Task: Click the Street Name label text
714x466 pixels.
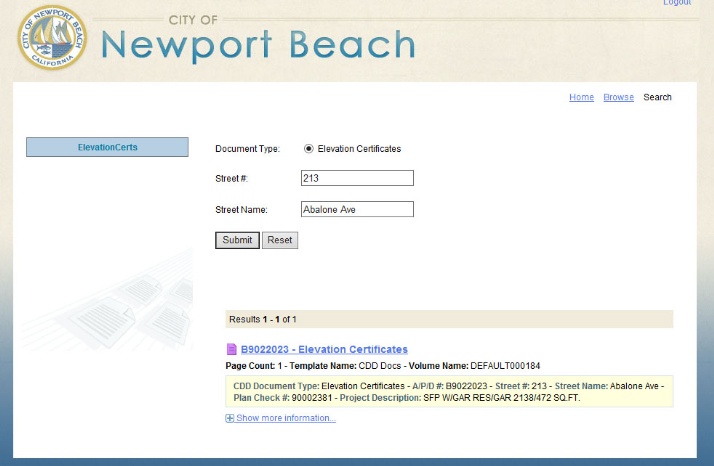Action: [x=241, y=210]
